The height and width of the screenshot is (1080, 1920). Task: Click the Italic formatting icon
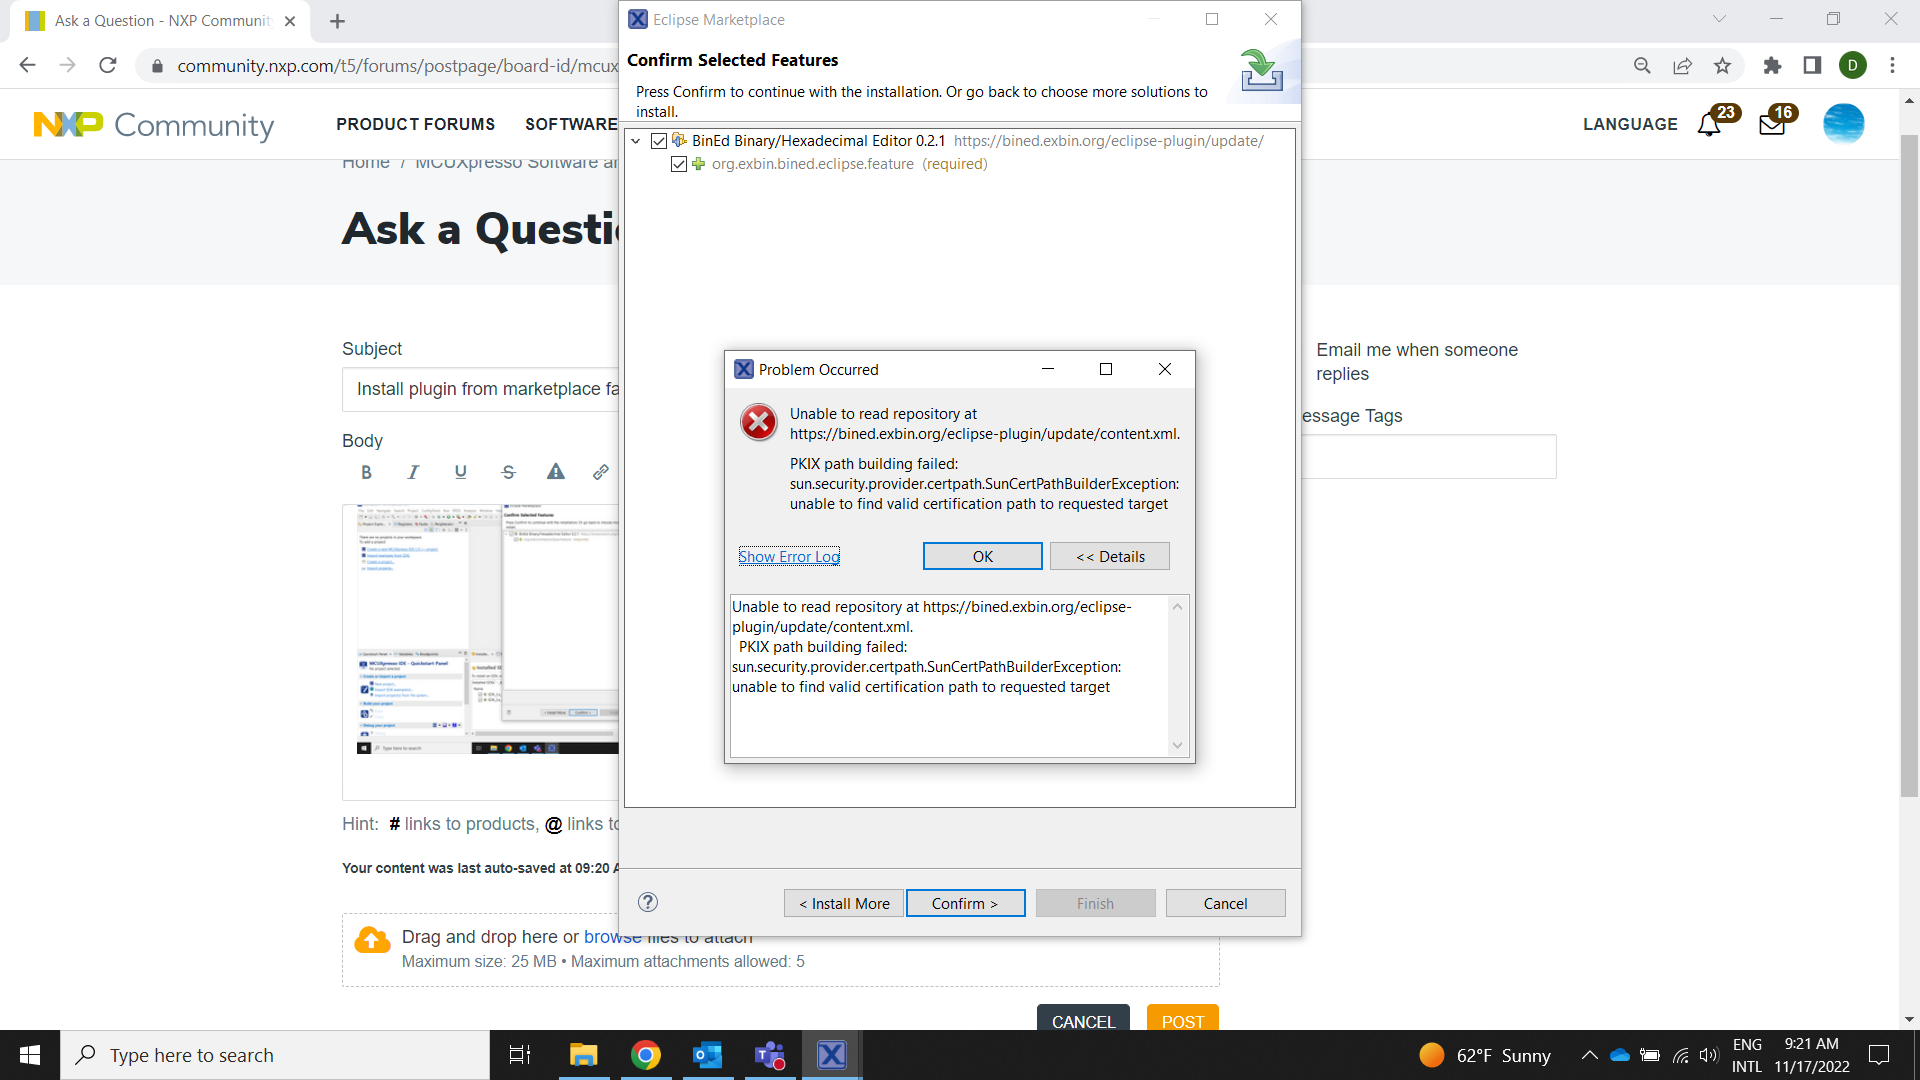(x=413, y=472)
